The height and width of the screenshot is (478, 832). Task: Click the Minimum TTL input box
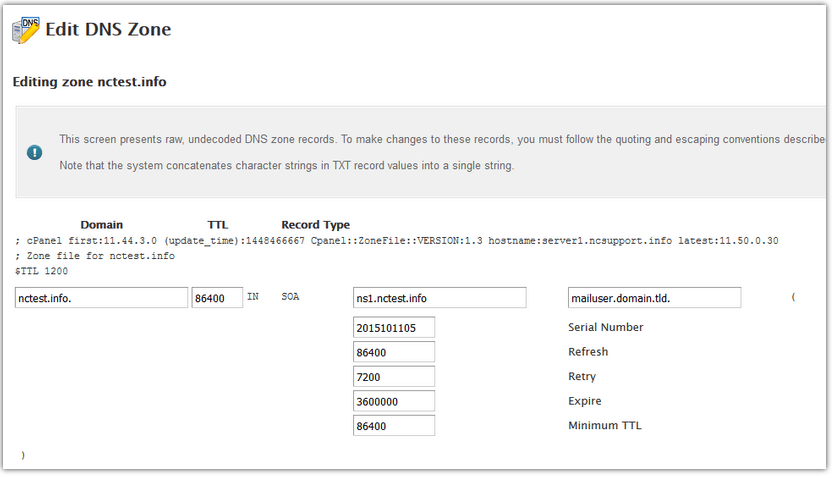pos(394,425)
